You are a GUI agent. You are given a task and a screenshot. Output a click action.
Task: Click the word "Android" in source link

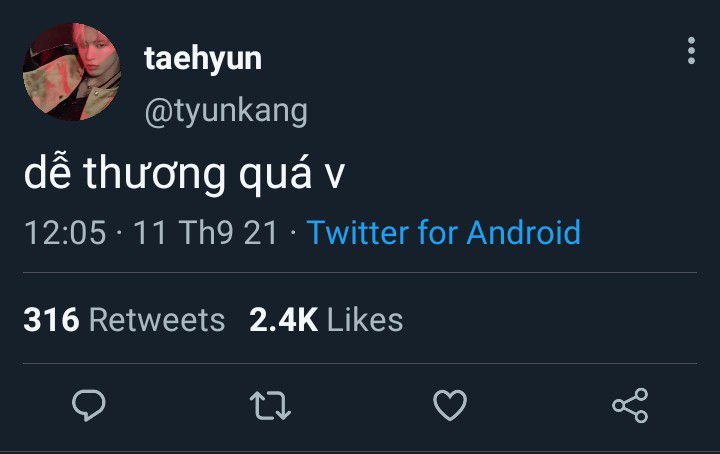coord(524,232)
